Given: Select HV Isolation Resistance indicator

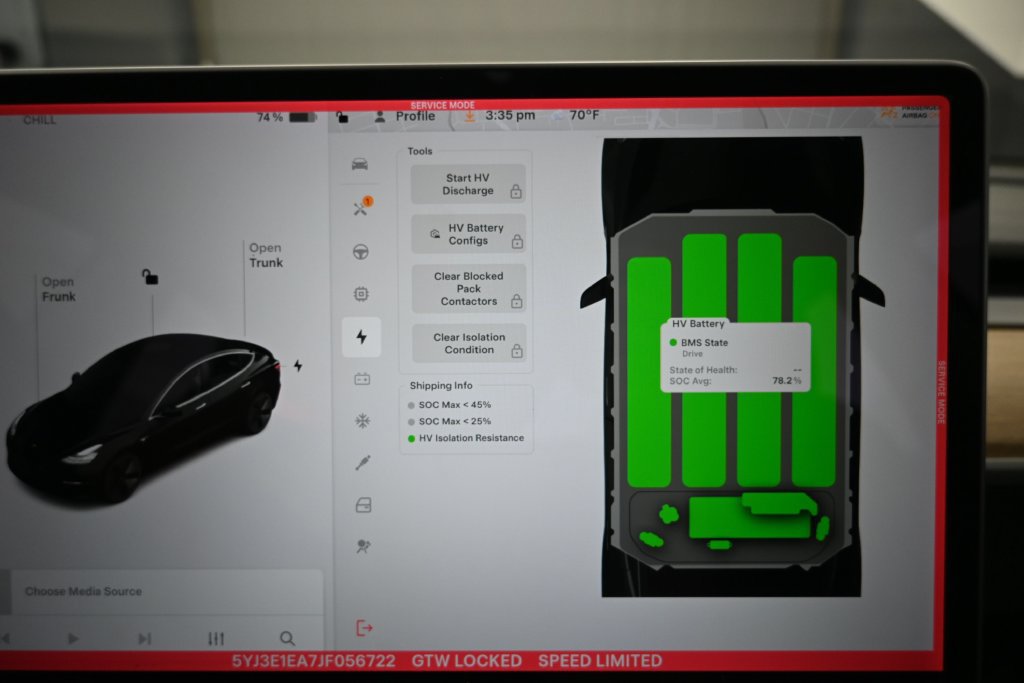Looking at the screenshot, I should tap(466, 438).
